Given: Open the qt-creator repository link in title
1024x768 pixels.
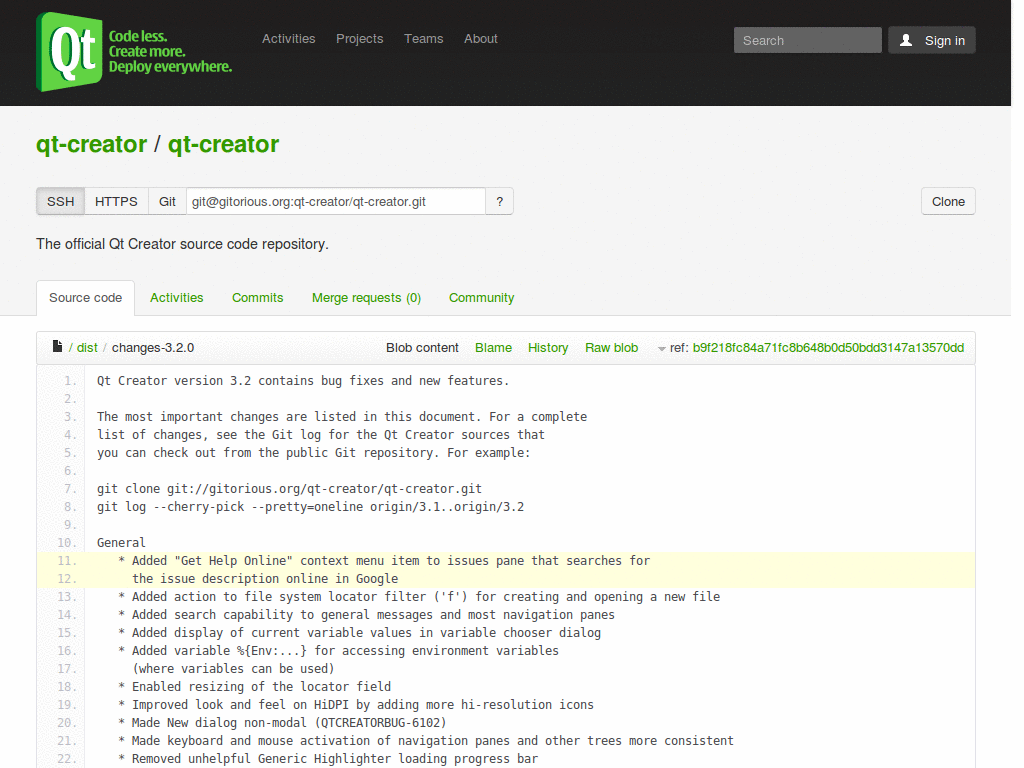Looking at the screenshot, I should point(223,144).
